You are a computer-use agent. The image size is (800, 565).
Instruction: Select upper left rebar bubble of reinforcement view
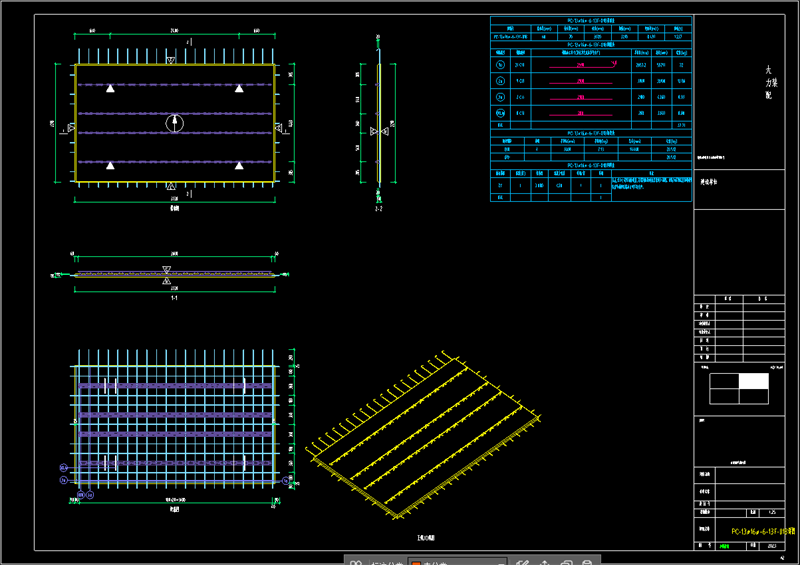click(x=63, y=468)
